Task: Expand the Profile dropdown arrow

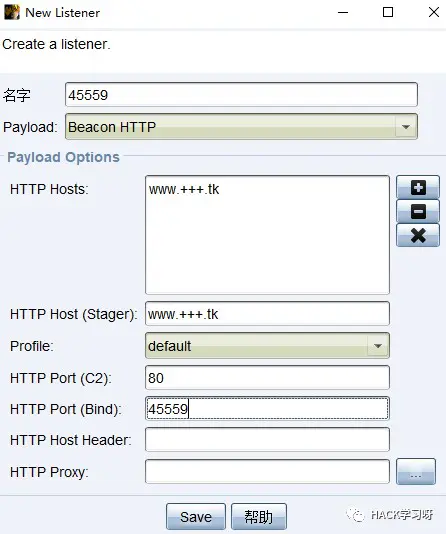Action: 378,346
